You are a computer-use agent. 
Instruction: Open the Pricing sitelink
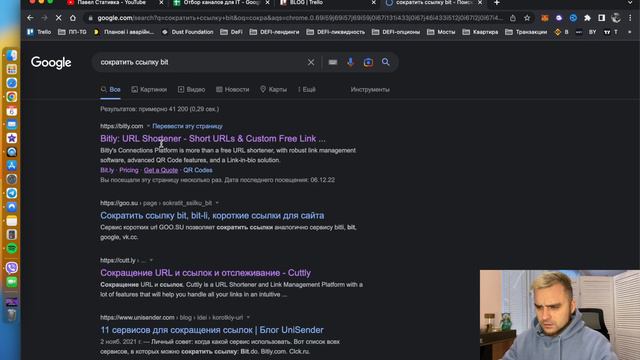129,170
